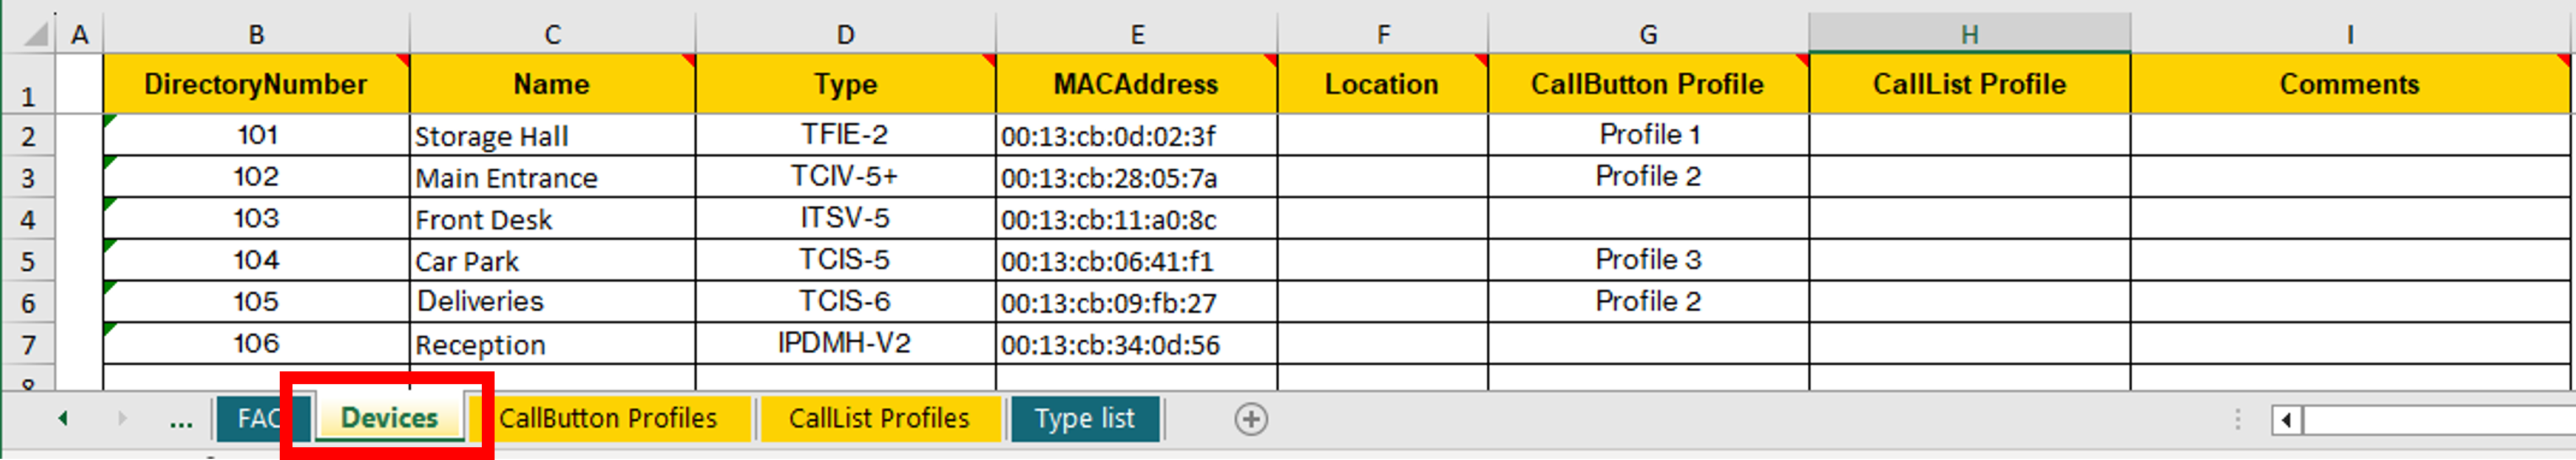Viewport: 2576px width, 460px height.
Task: Select column E header
Action: point(1137,35)
